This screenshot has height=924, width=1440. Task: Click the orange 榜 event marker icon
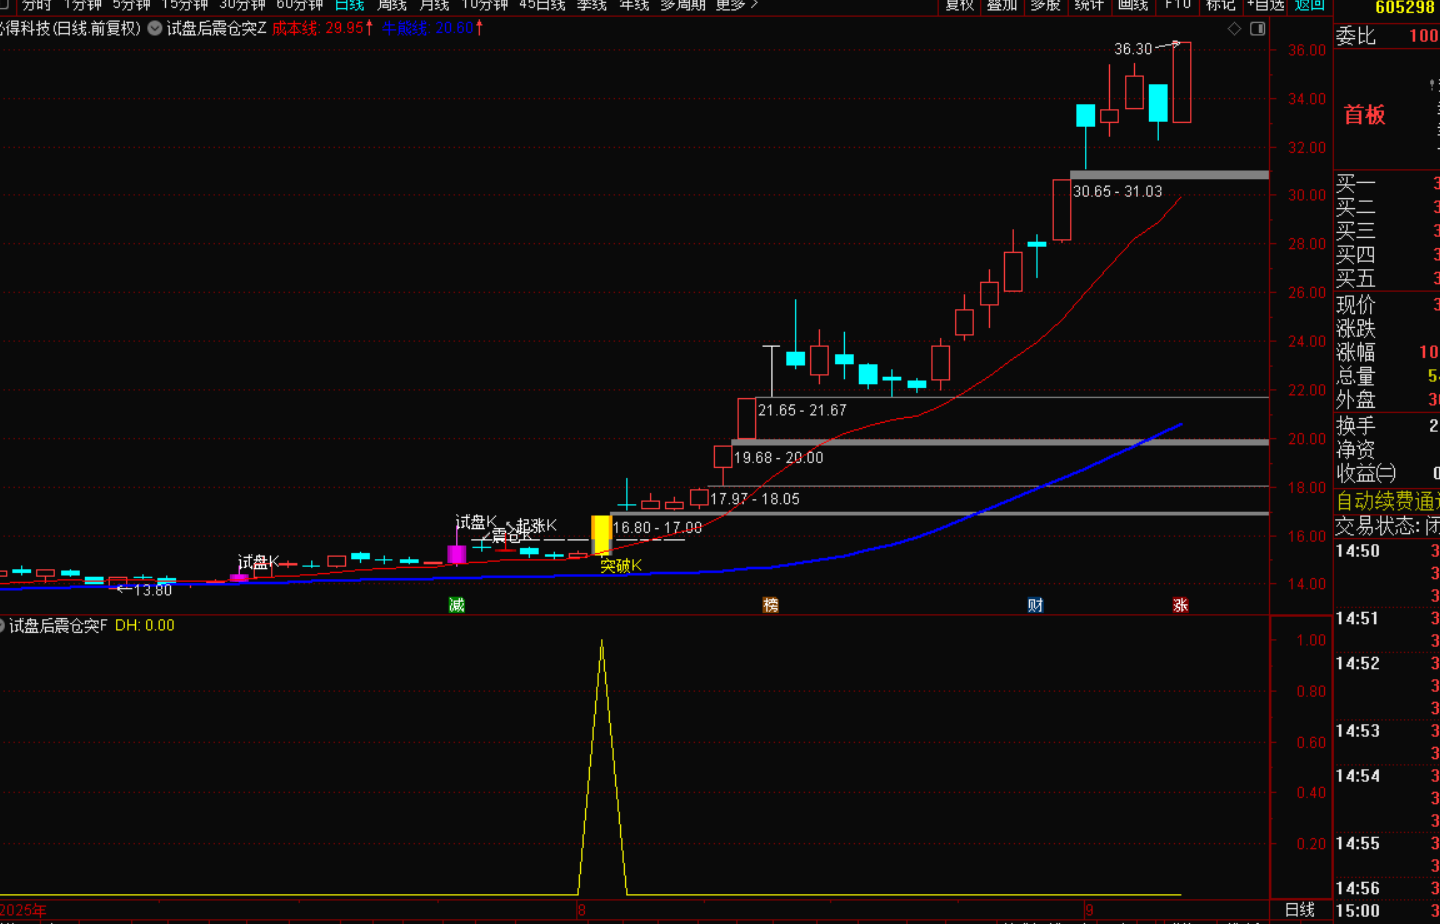pos(770,605)
